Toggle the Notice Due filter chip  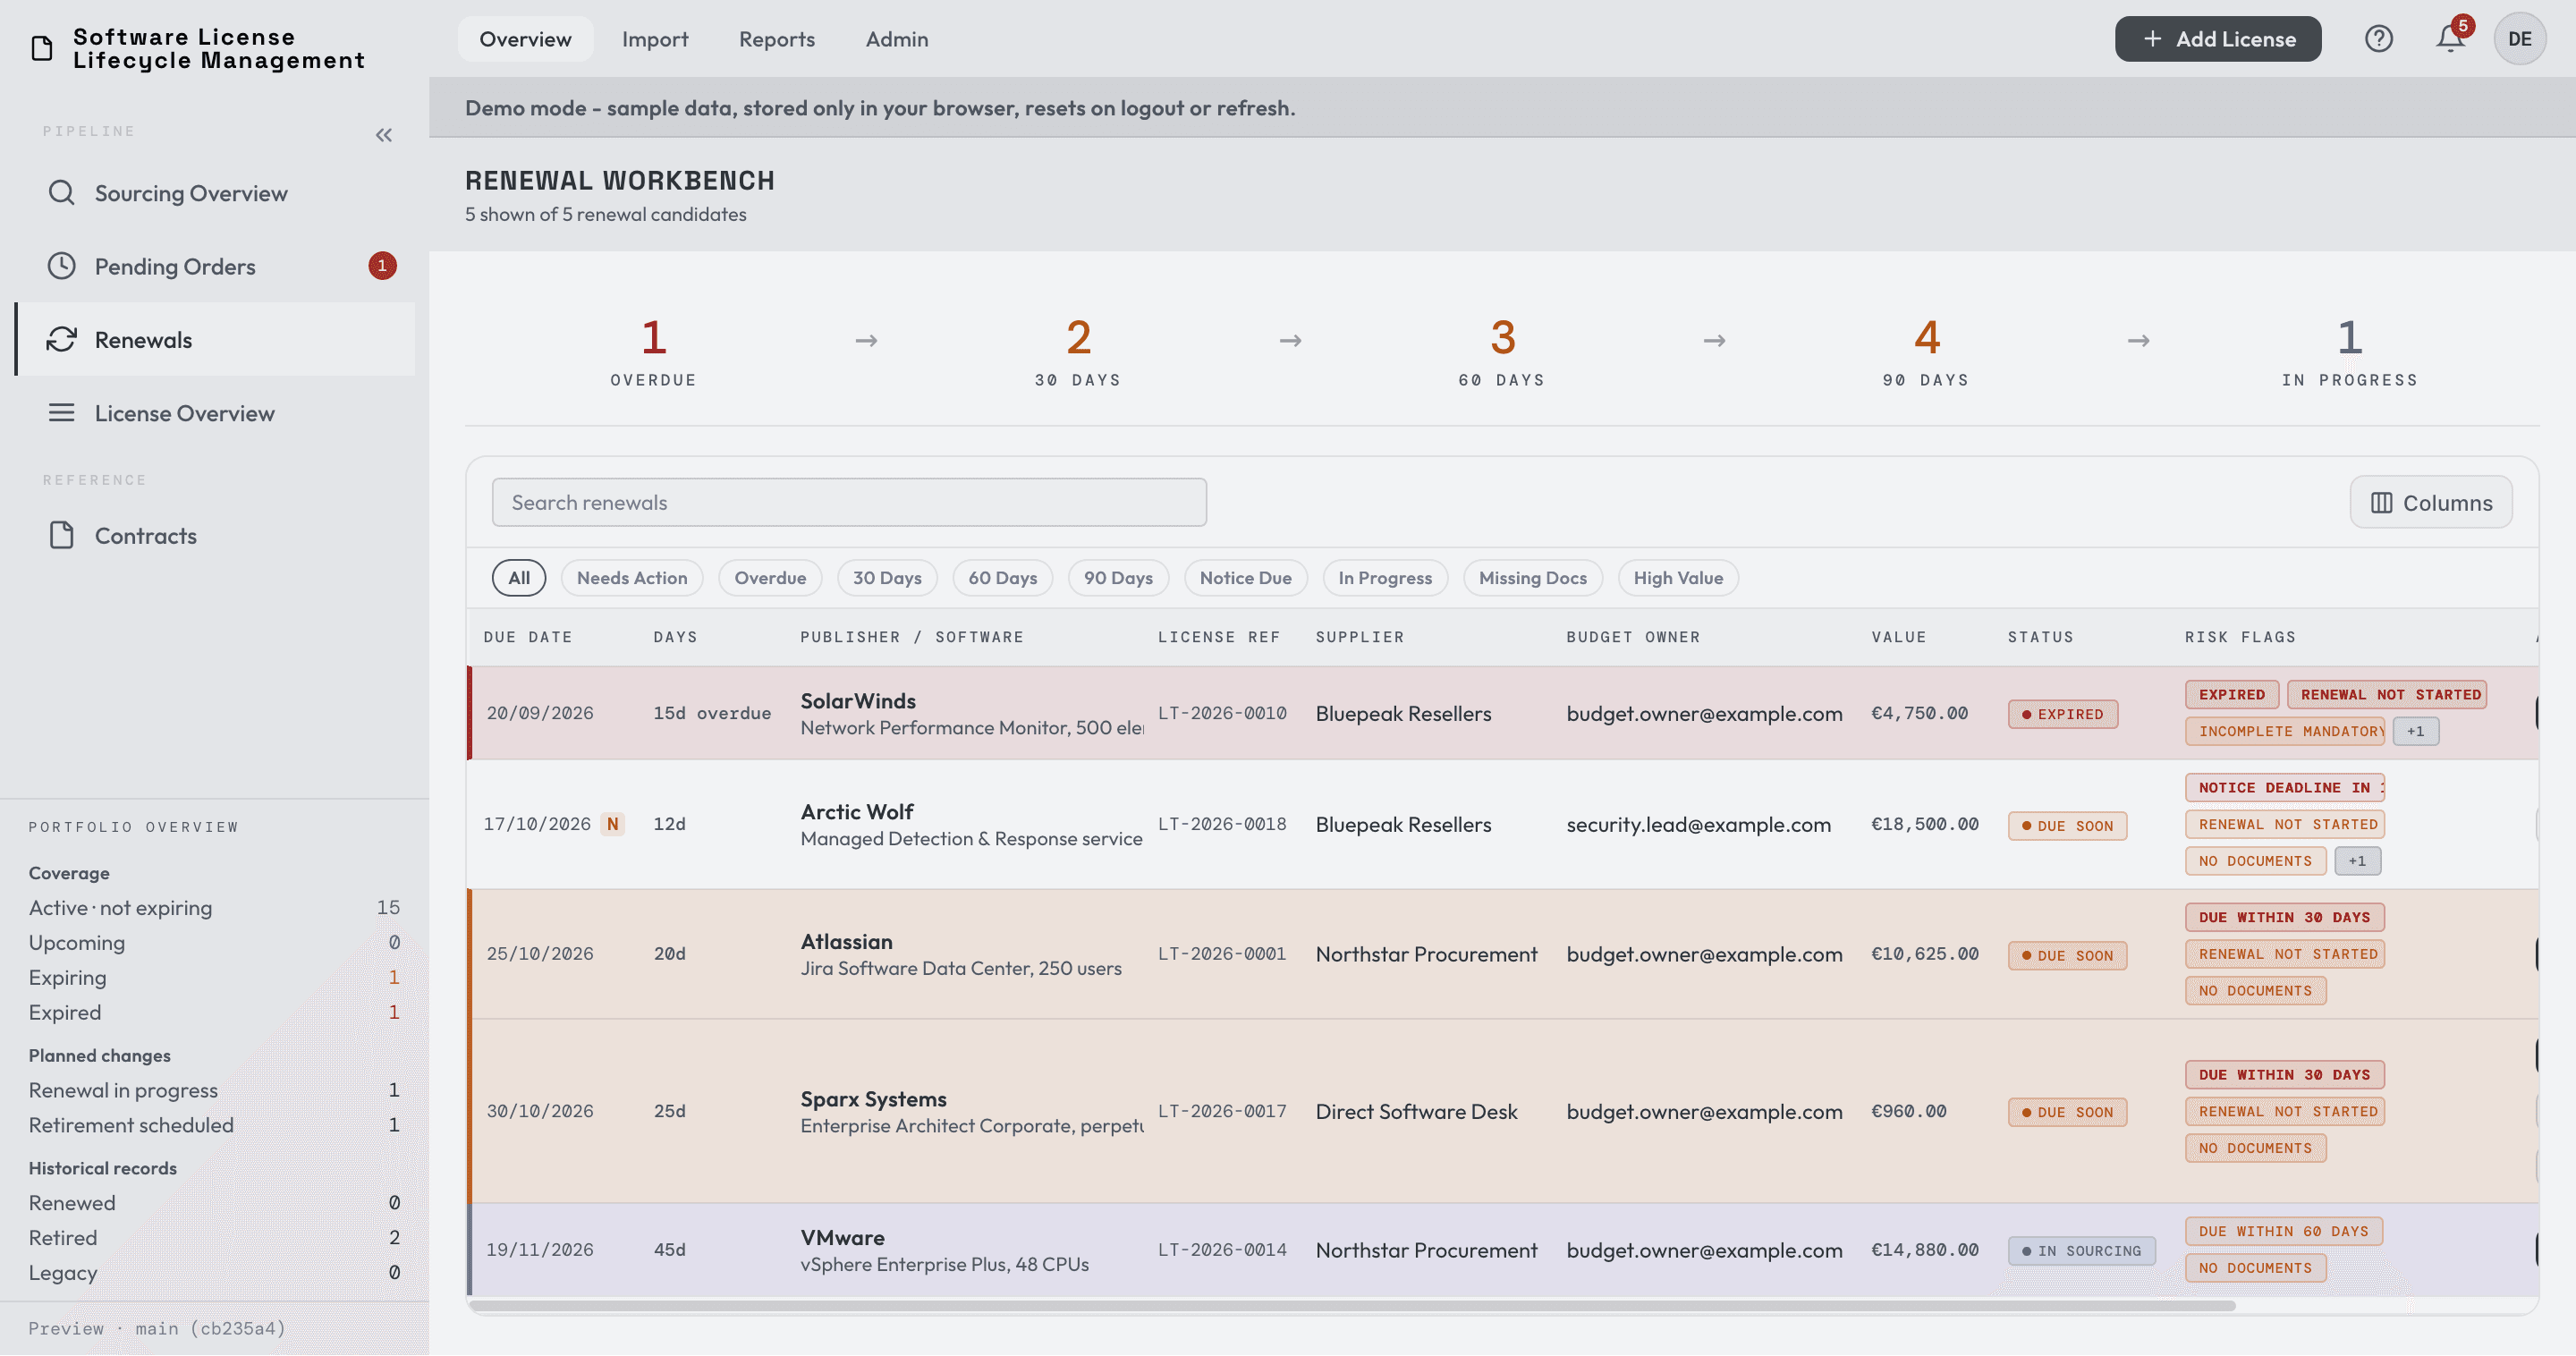pyautogui.click(x=1245, y=578)
